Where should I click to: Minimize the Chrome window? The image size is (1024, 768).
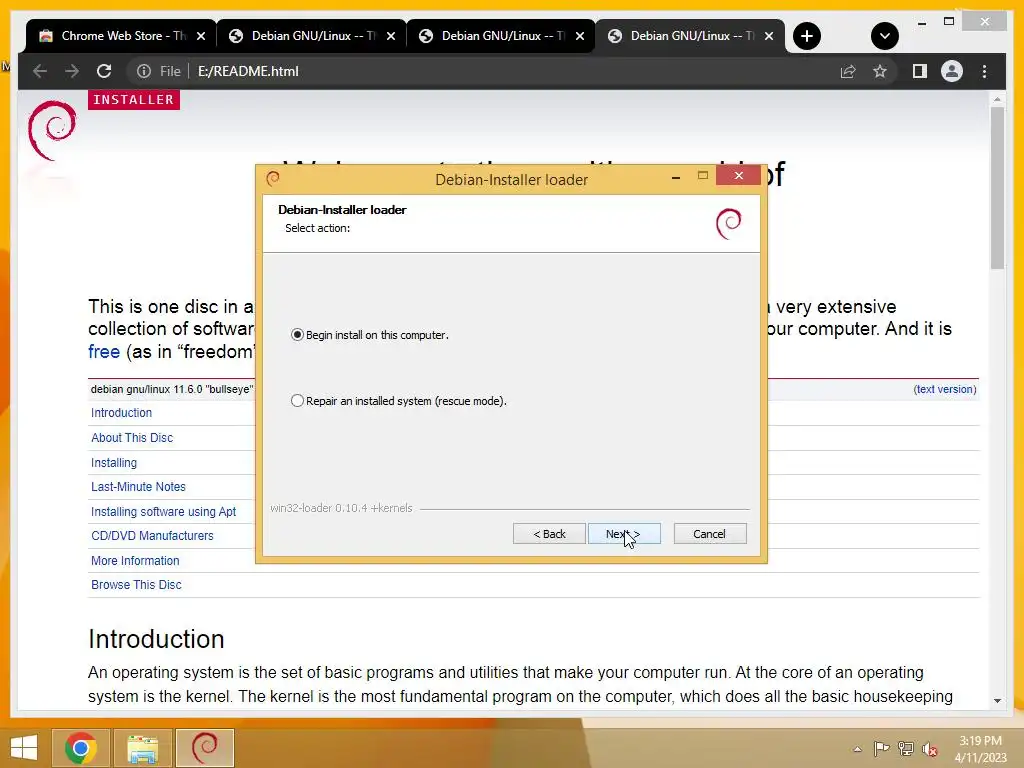(921, 22)
